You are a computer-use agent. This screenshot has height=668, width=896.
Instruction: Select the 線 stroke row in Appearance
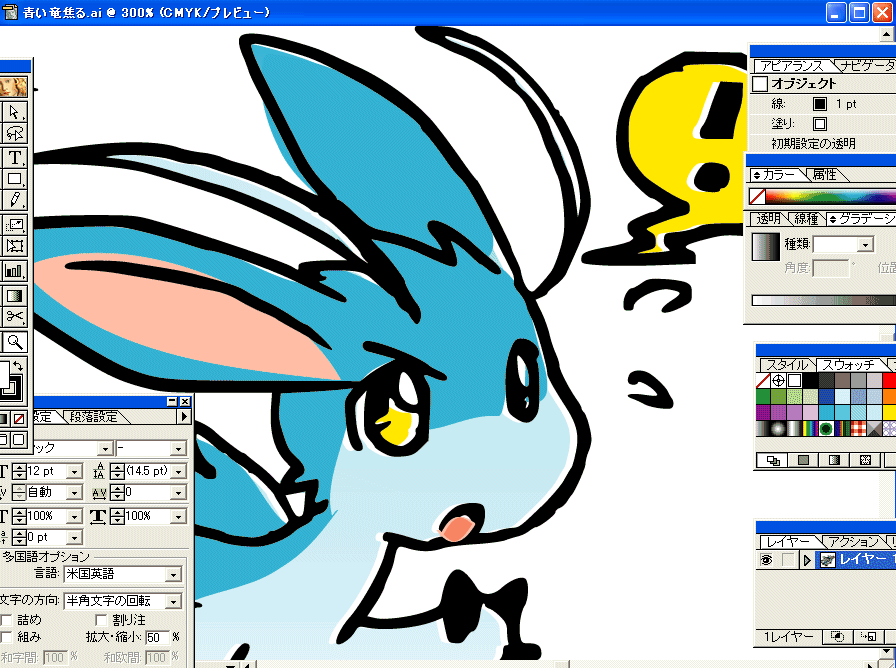[x=822, y=104]
